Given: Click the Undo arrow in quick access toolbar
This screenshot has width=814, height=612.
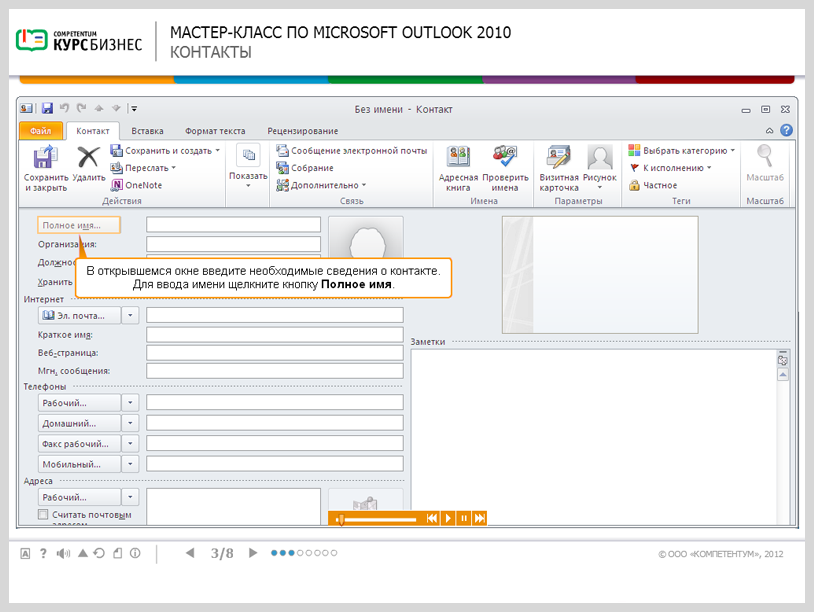Looking at the screenshot, I should pyautogui.click(x=64, y=108).
